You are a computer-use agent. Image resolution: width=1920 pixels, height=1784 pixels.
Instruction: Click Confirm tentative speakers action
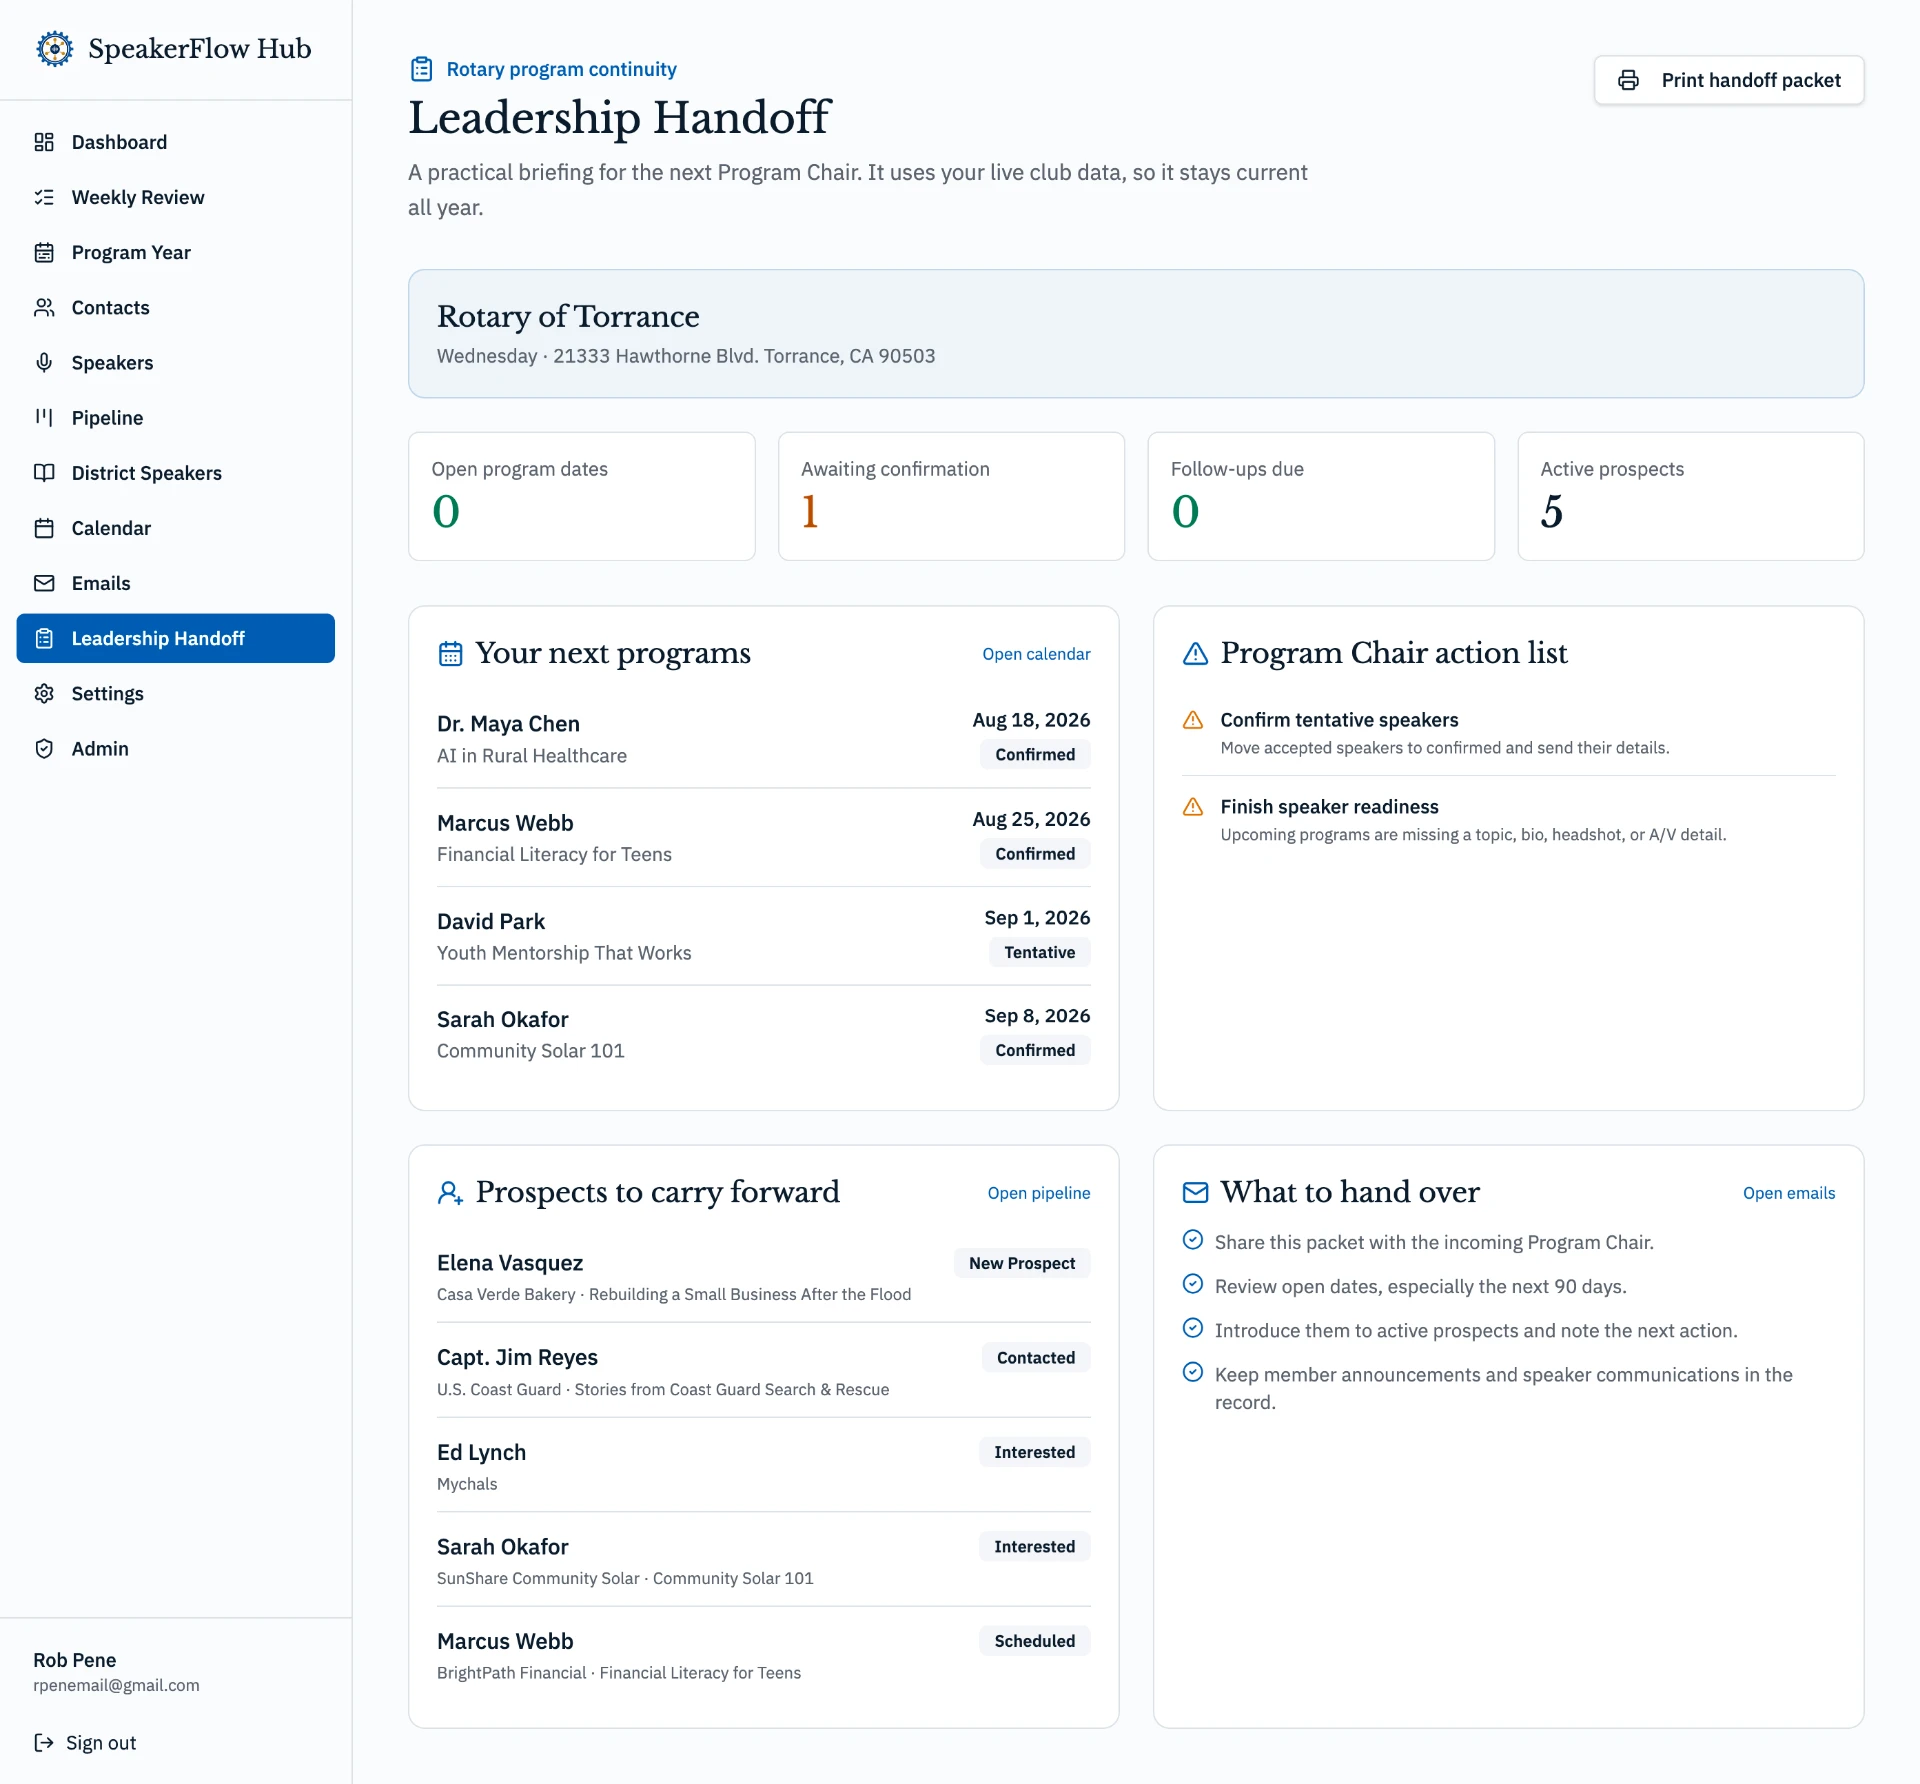click(1508, 733)
